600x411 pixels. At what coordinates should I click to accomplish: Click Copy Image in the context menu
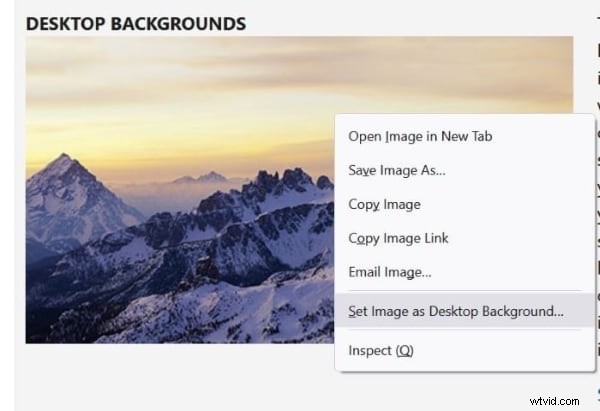pyautogui.click(x=384, y=205)
